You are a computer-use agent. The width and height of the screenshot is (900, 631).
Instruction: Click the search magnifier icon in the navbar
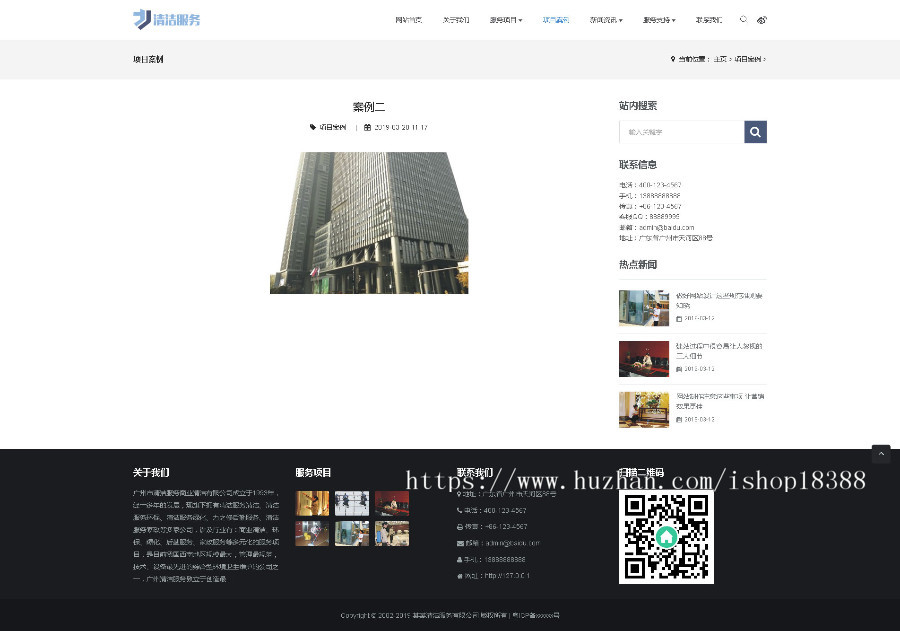742,19
